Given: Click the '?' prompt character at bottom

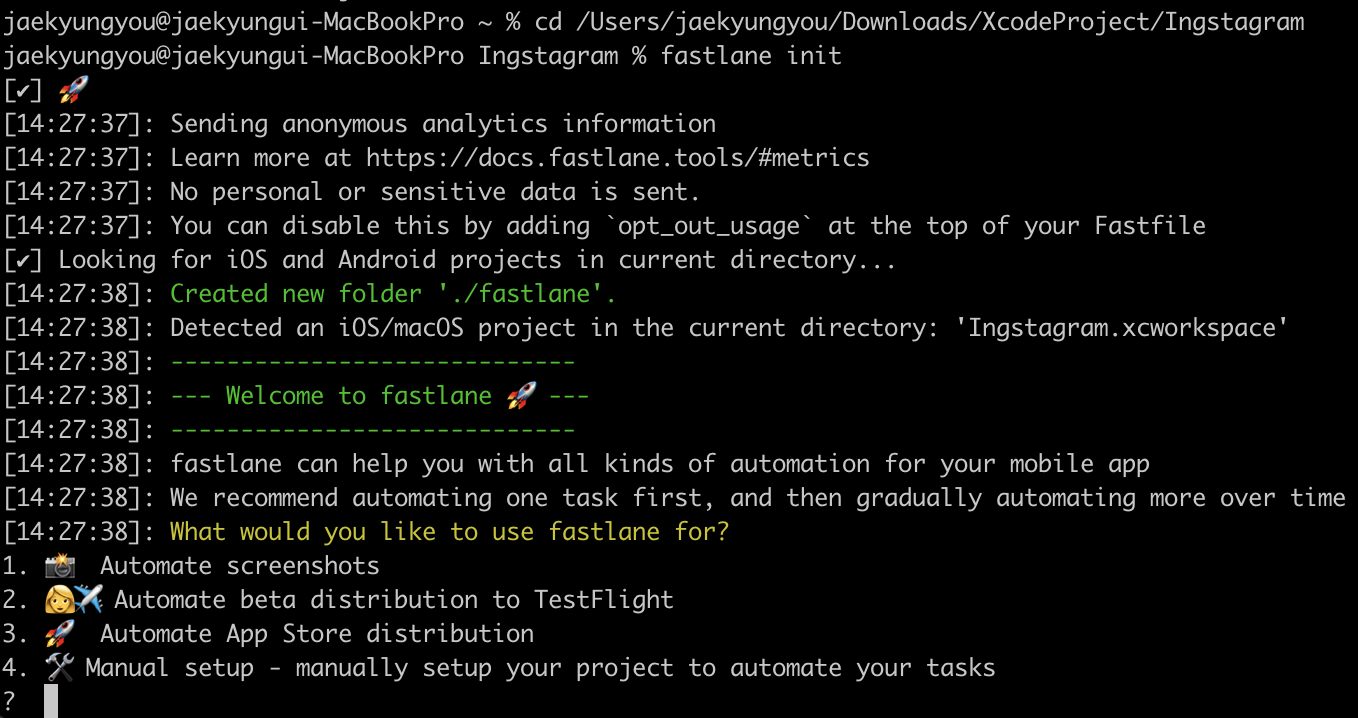Looking at the screenshot, I should (x=9, y=702).
